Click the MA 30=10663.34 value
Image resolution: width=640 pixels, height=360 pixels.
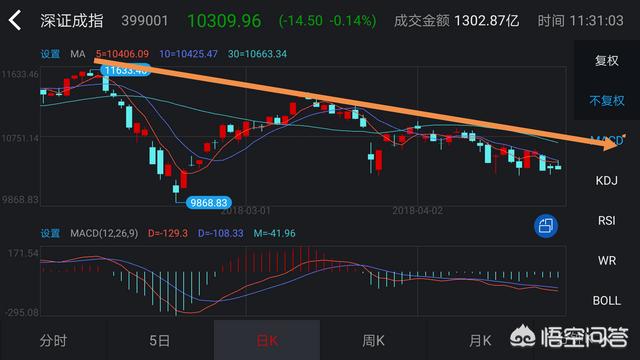pyautogui.click(x=257, y=54)
